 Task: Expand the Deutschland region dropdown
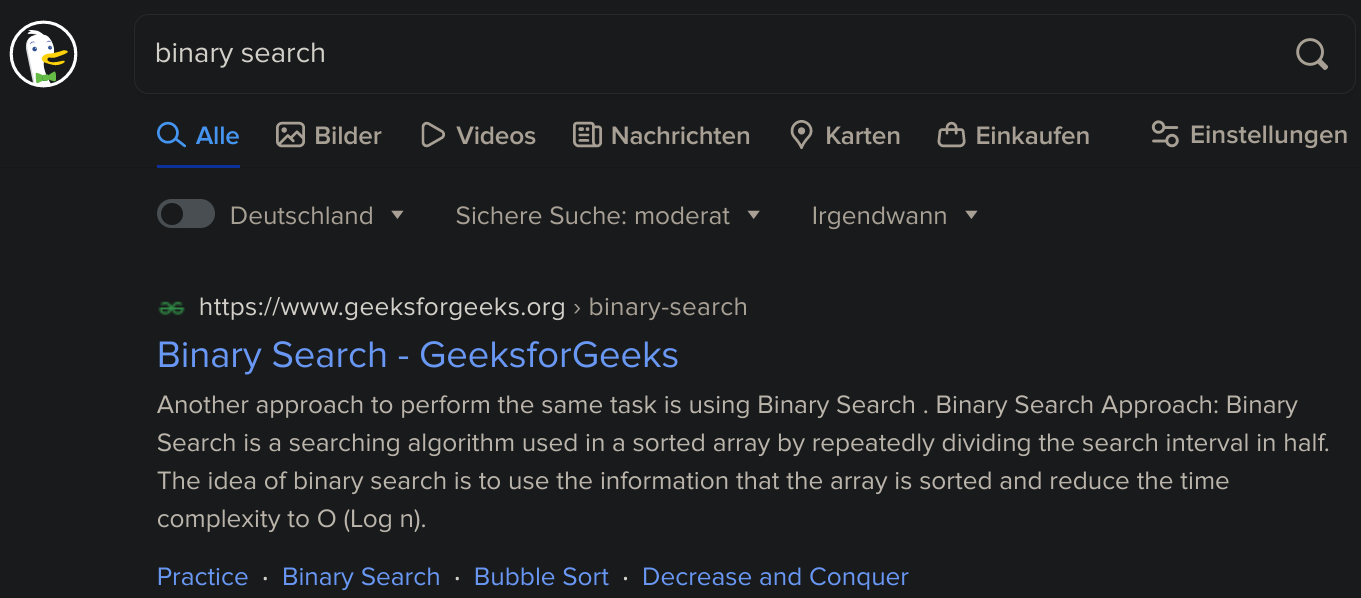[317, 215]
